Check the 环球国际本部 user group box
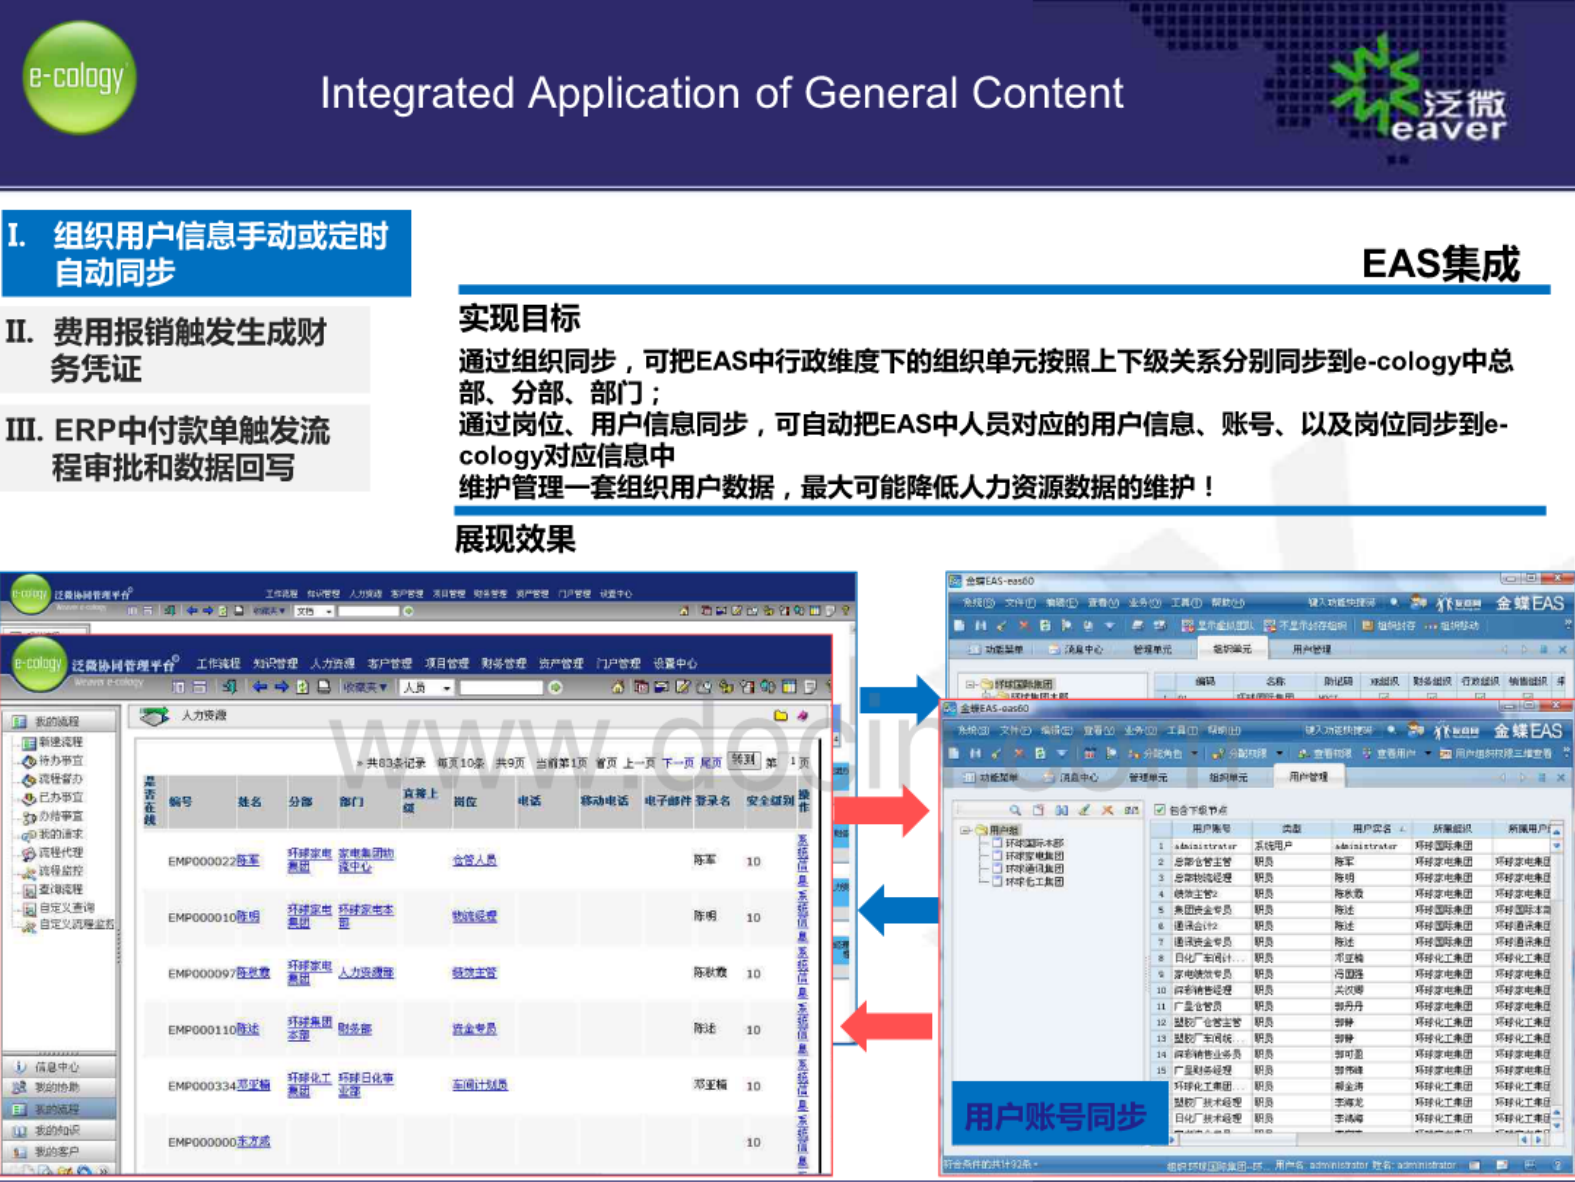The image size is (1575, 1182). pyautogui.click(x=998, y=843)
